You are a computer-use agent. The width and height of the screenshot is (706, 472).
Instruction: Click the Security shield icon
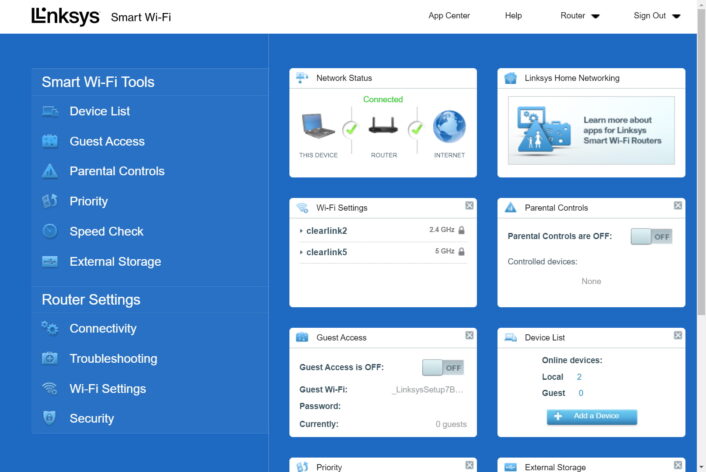(50, 418)
